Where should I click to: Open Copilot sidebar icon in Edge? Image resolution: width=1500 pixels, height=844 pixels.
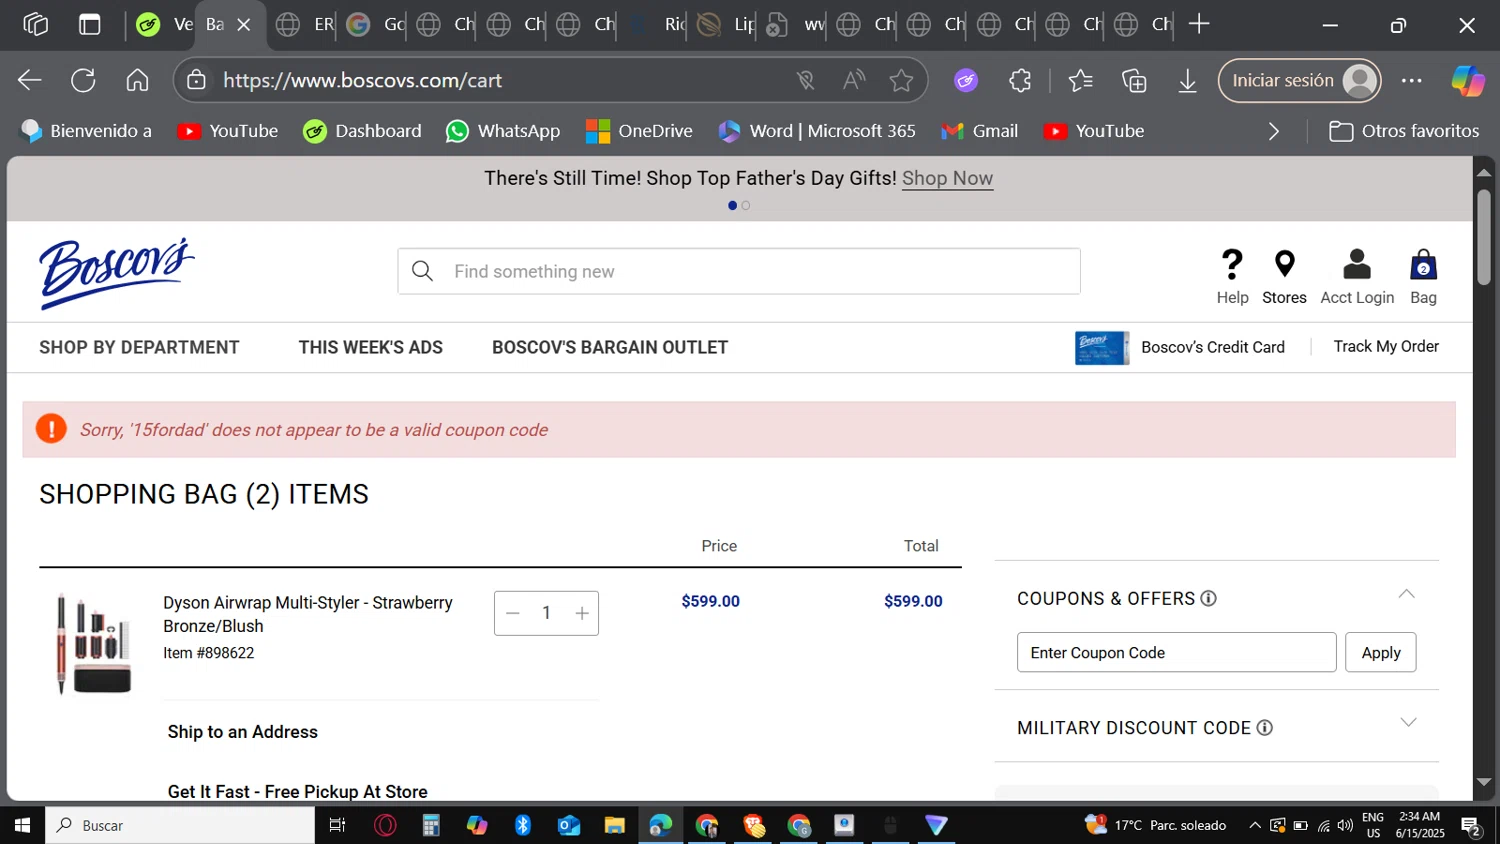tap(1468, 81)
